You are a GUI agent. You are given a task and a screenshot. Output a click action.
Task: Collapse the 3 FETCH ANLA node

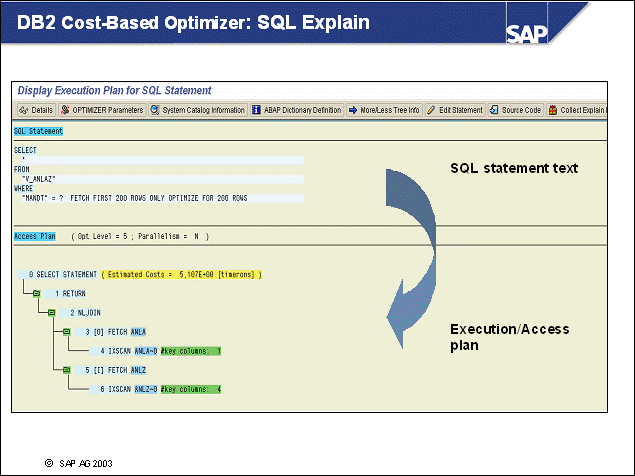pos(65,331)
